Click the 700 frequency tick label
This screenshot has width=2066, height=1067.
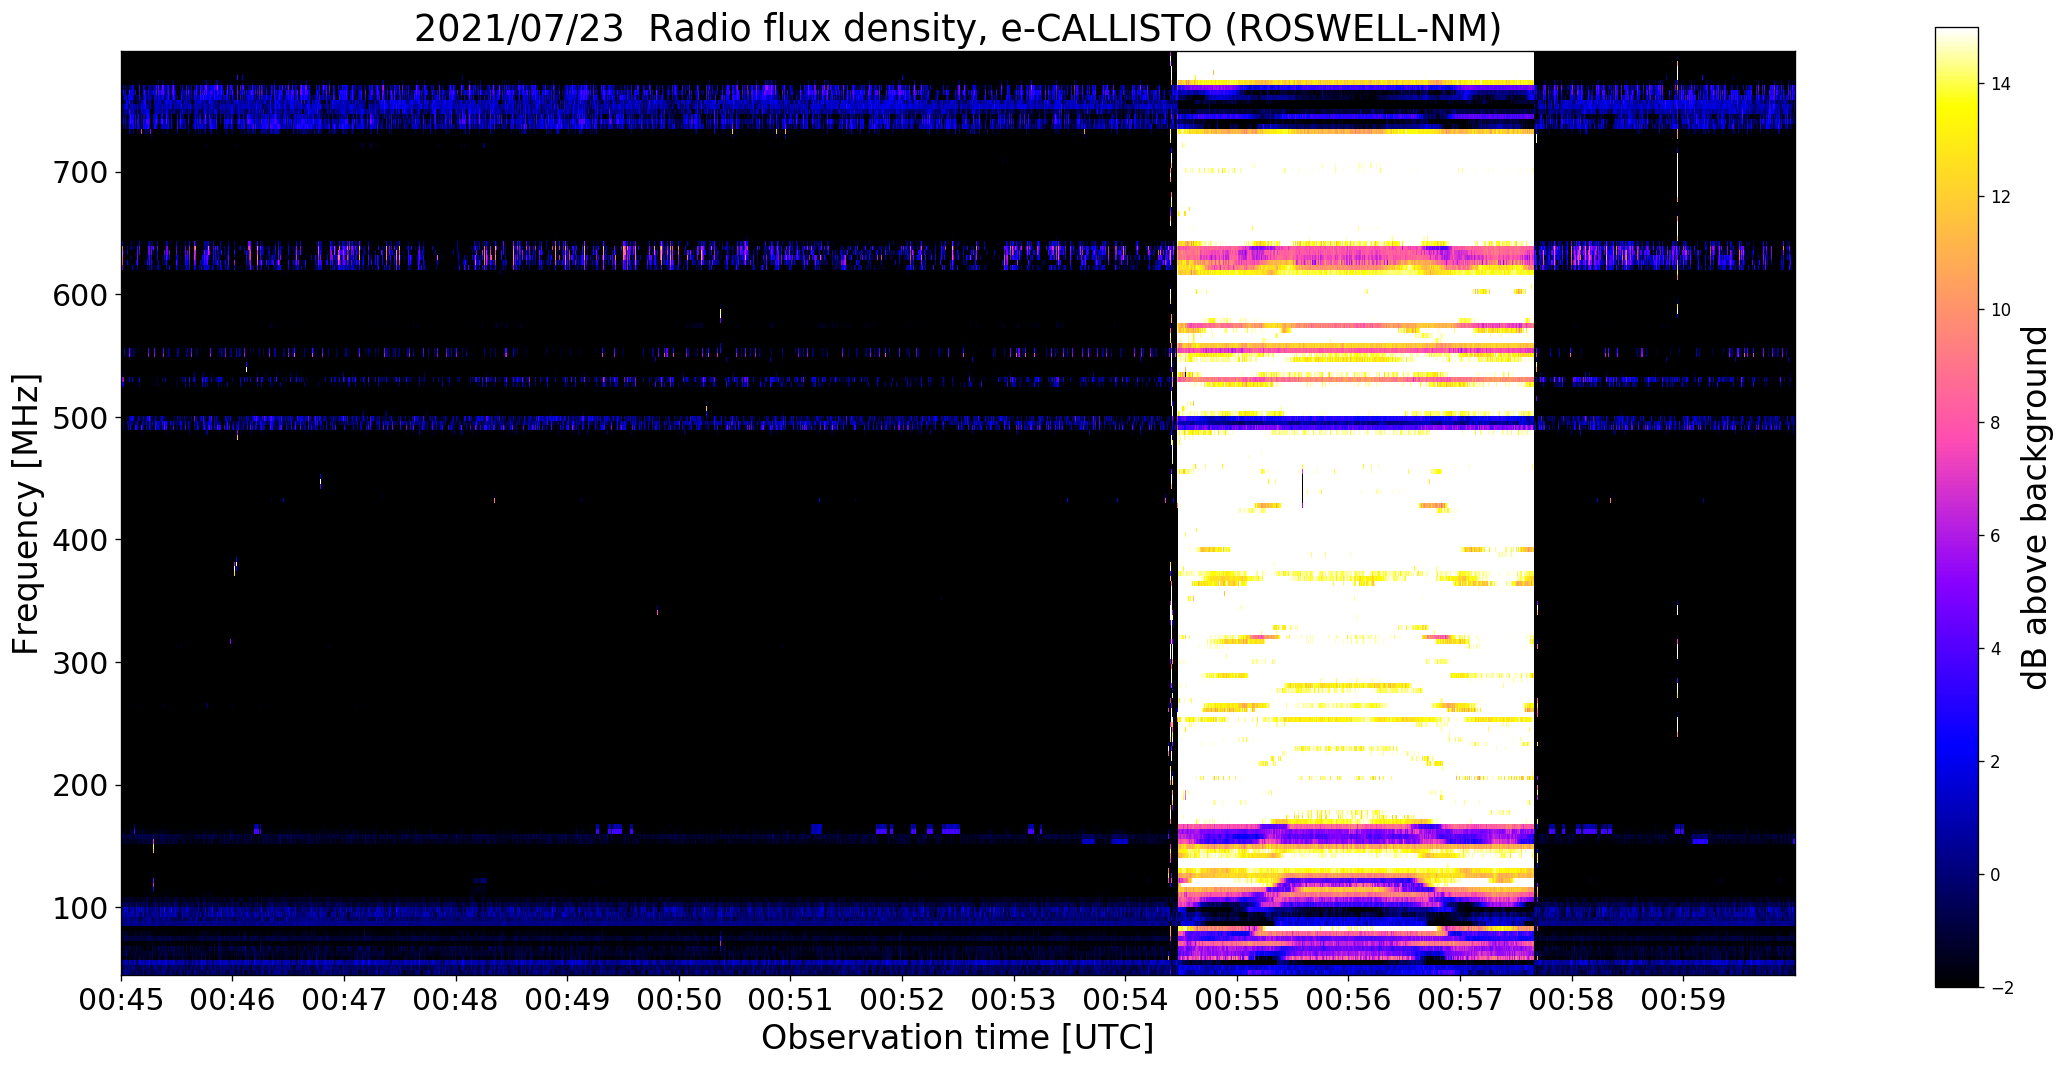coord(78,173)
